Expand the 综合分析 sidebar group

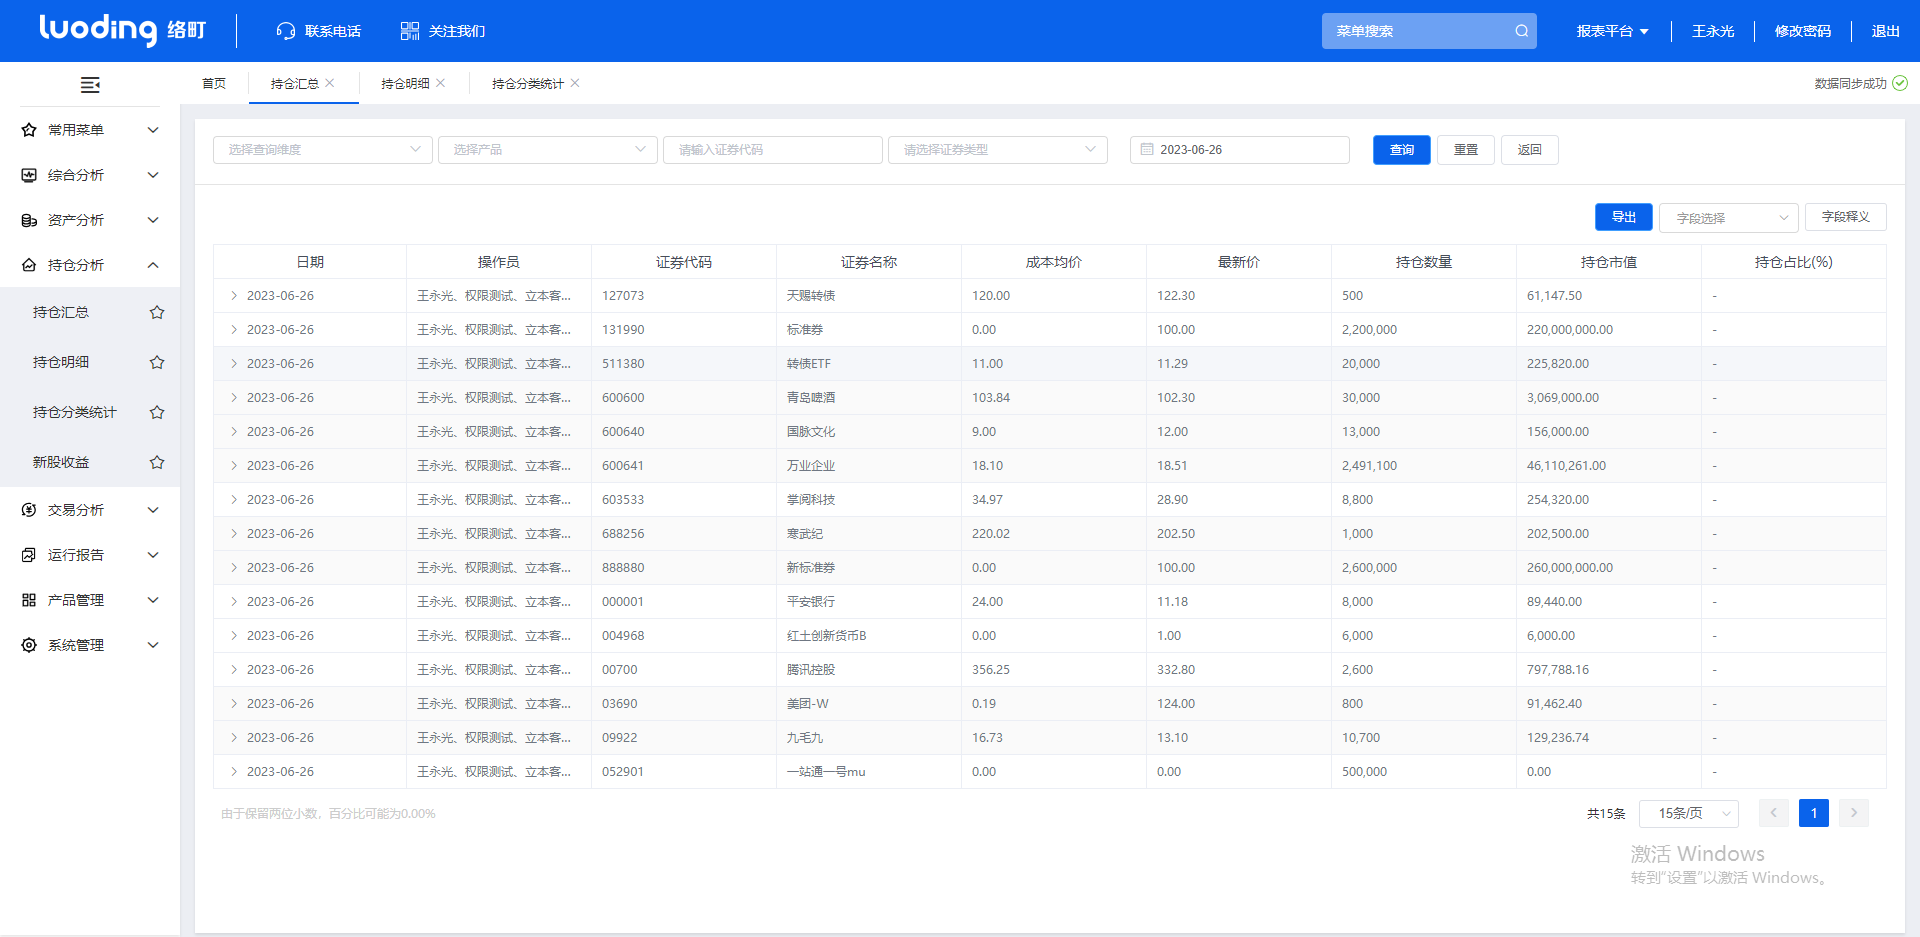[x=153, y=175]
